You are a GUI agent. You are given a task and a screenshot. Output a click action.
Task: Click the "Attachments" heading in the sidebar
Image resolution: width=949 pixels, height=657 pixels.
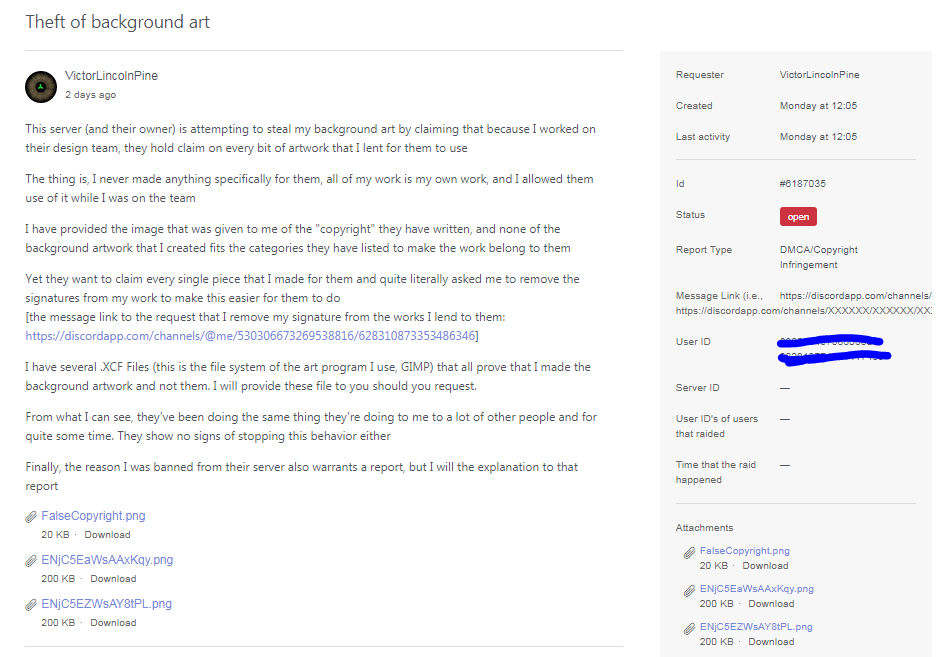[x=704, y=528]
